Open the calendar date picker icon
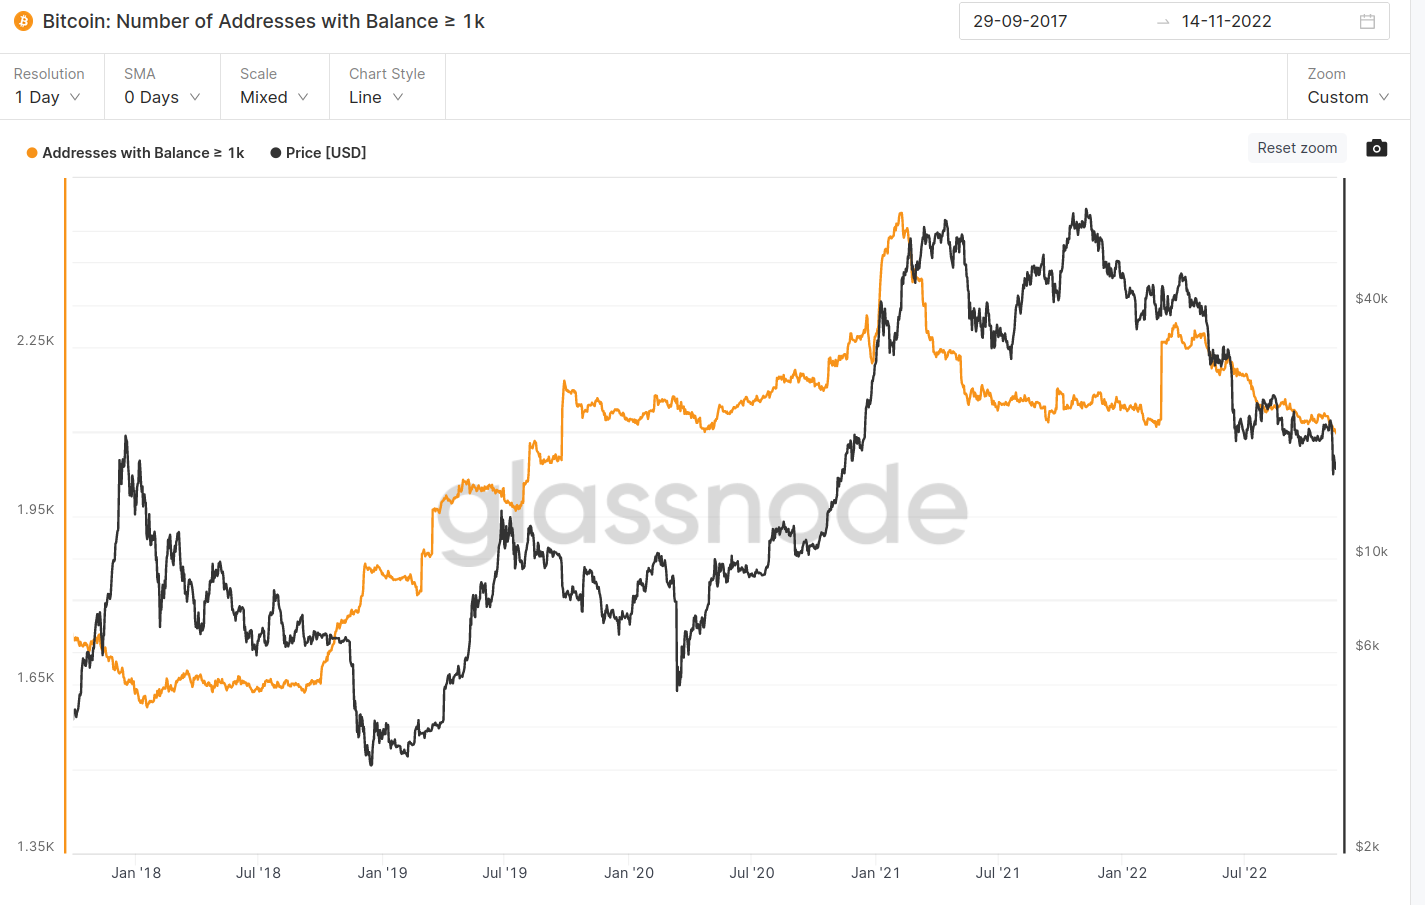This screenshot has width=1425, height=905. pos(1367,21)
